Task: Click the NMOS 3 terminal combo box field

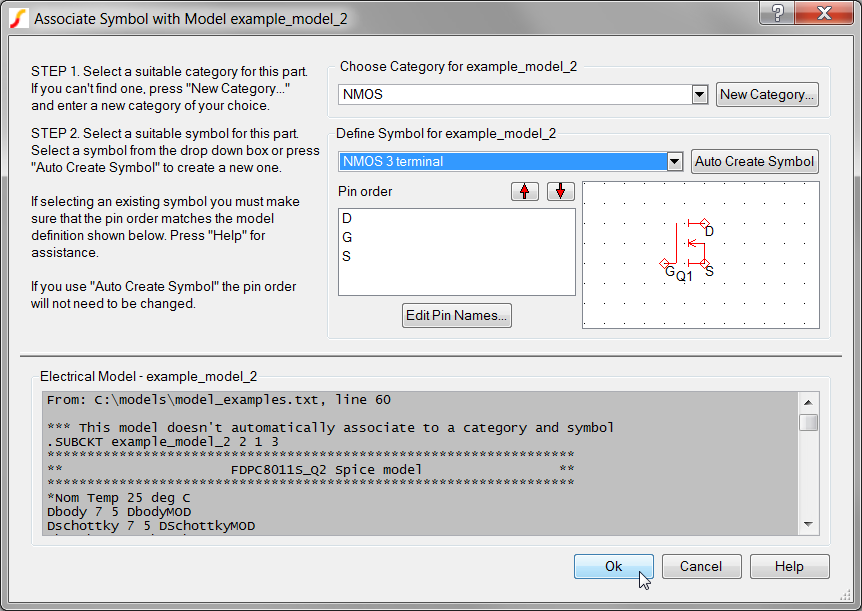Action: click(x=502, y=161)
